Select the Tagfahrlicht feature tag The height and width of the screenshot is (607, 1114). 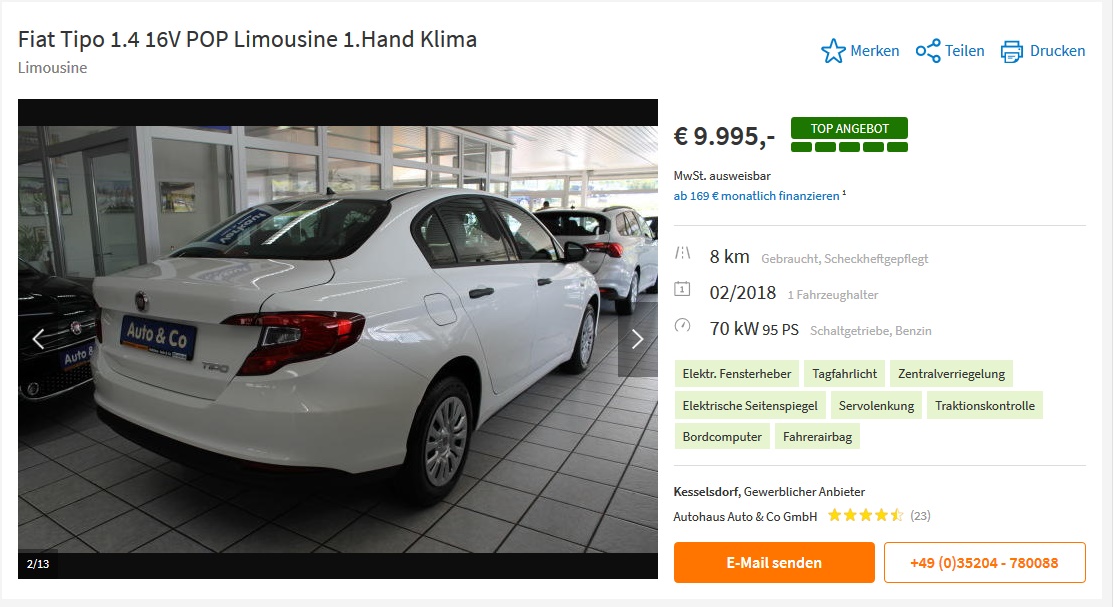[844, 374]
